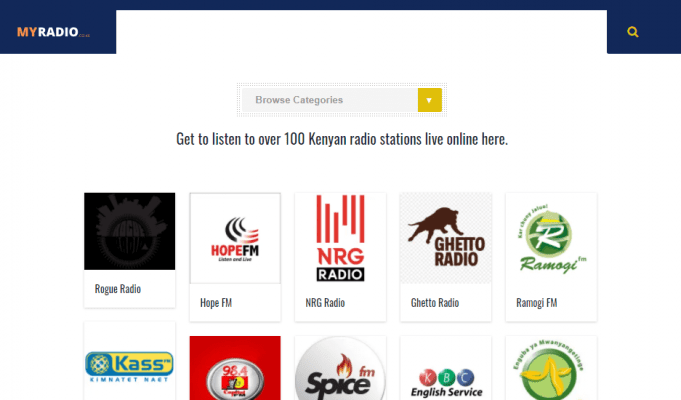Screen dimensions: 681x400
Task: Open the red 98.4 station logo
Action: [235, 368]
